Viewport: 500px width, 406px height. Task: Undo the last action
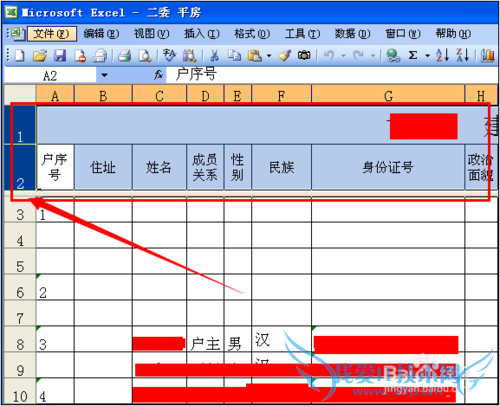coord(329,55)
